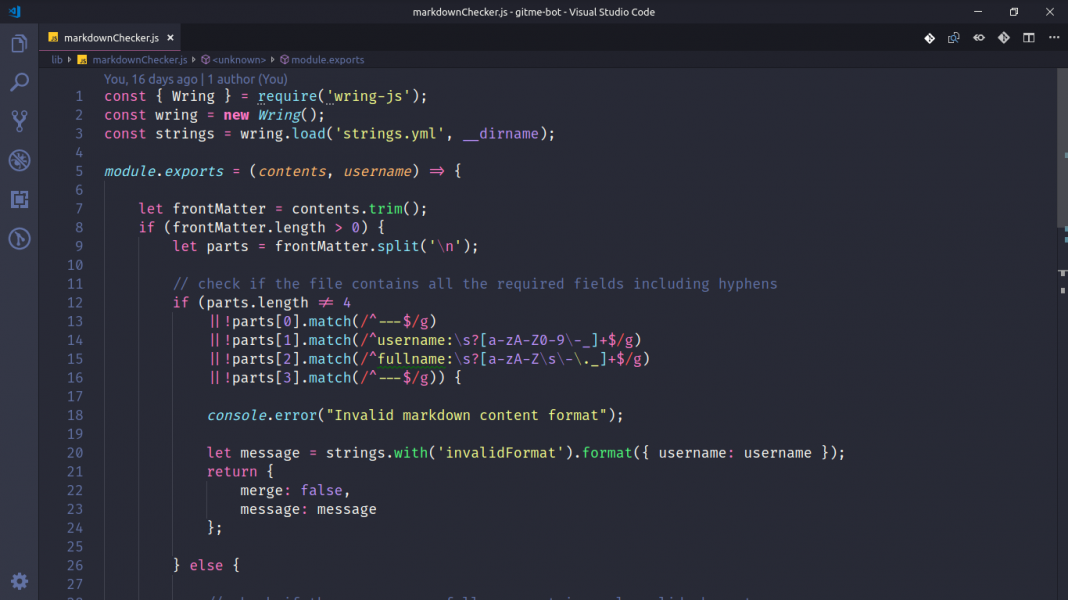This screenshot has height=600, width=1068.
Task: Open editor preview with the eye icon
Action: [978, 37]
